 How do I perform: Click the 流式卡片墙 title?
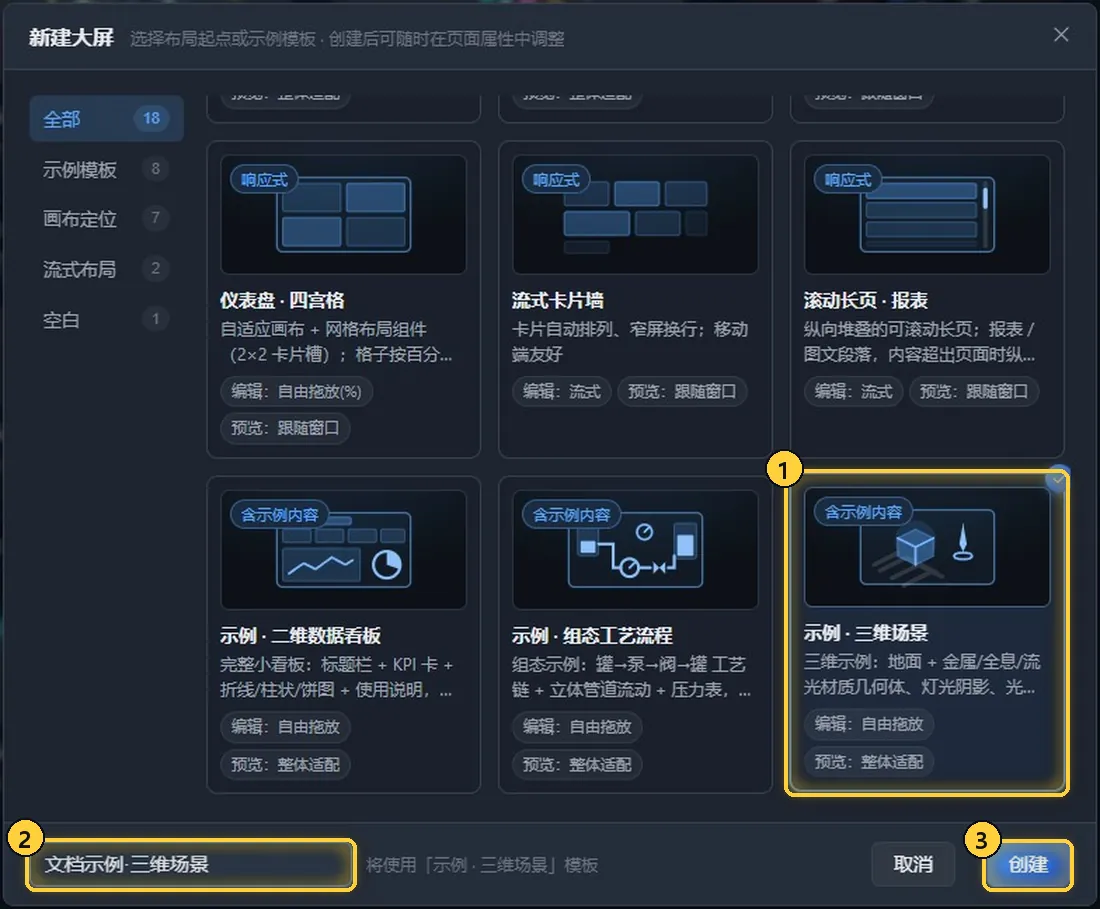pos(558,300)
